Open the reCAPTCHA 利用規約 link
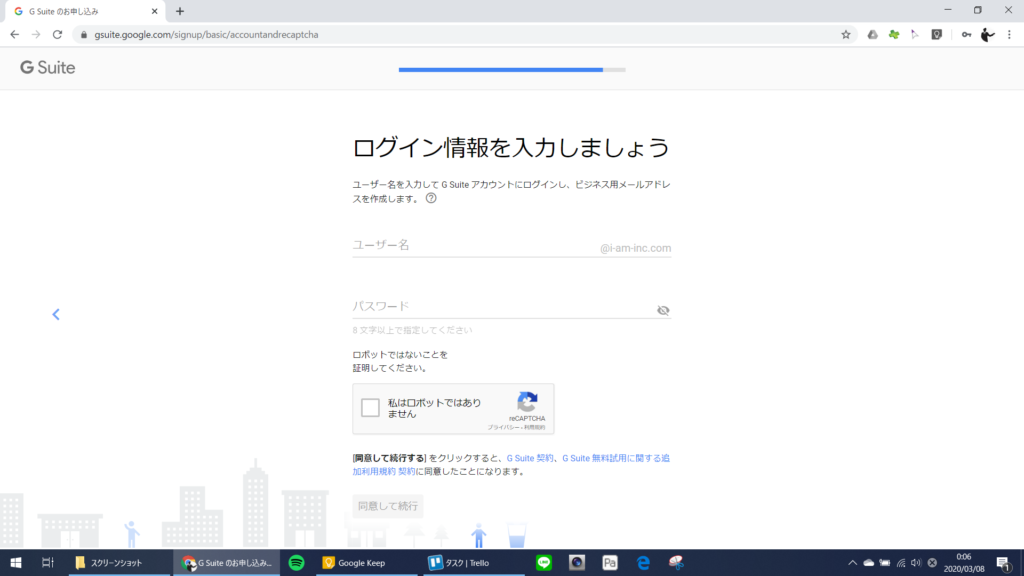1024x576 pixels. click(534, 427)
